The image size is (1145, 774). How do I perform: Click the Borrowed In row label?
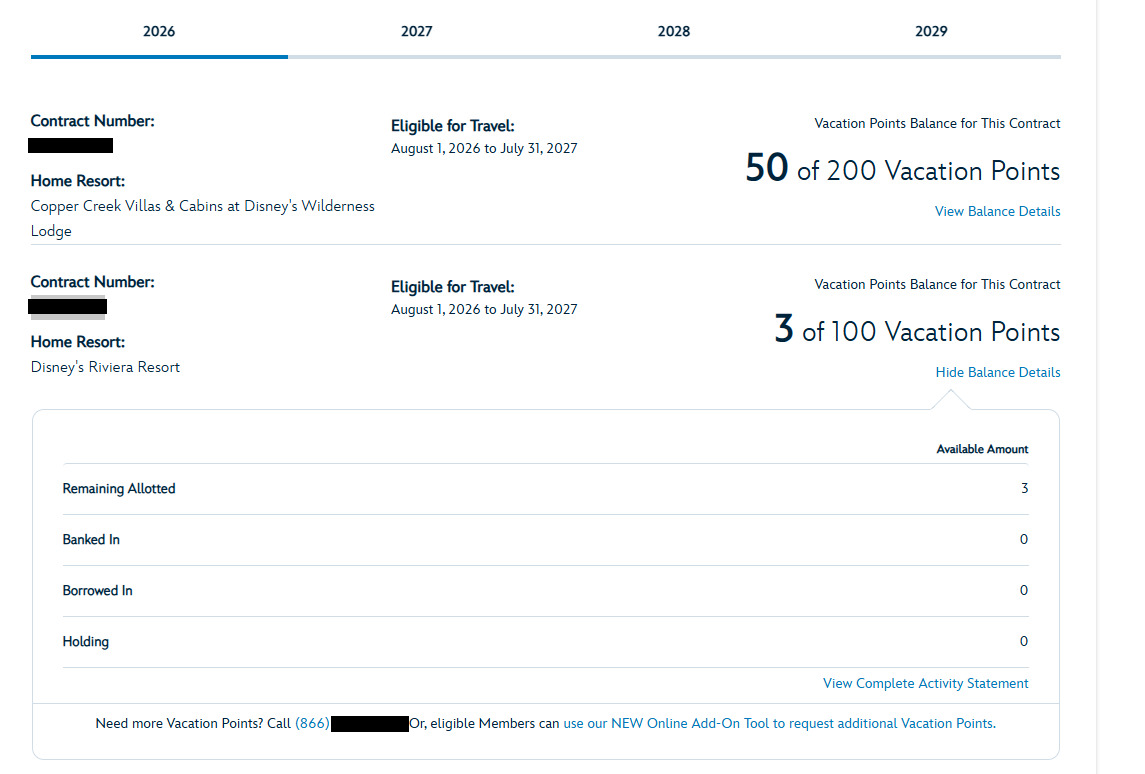coord(97,591)
